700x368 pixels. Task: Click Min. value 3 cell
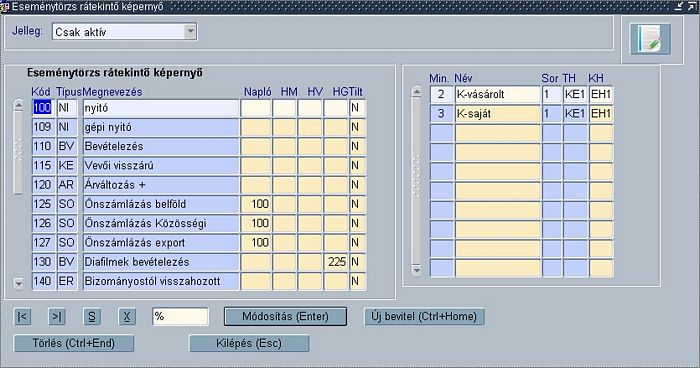click(x=442, y=113)
